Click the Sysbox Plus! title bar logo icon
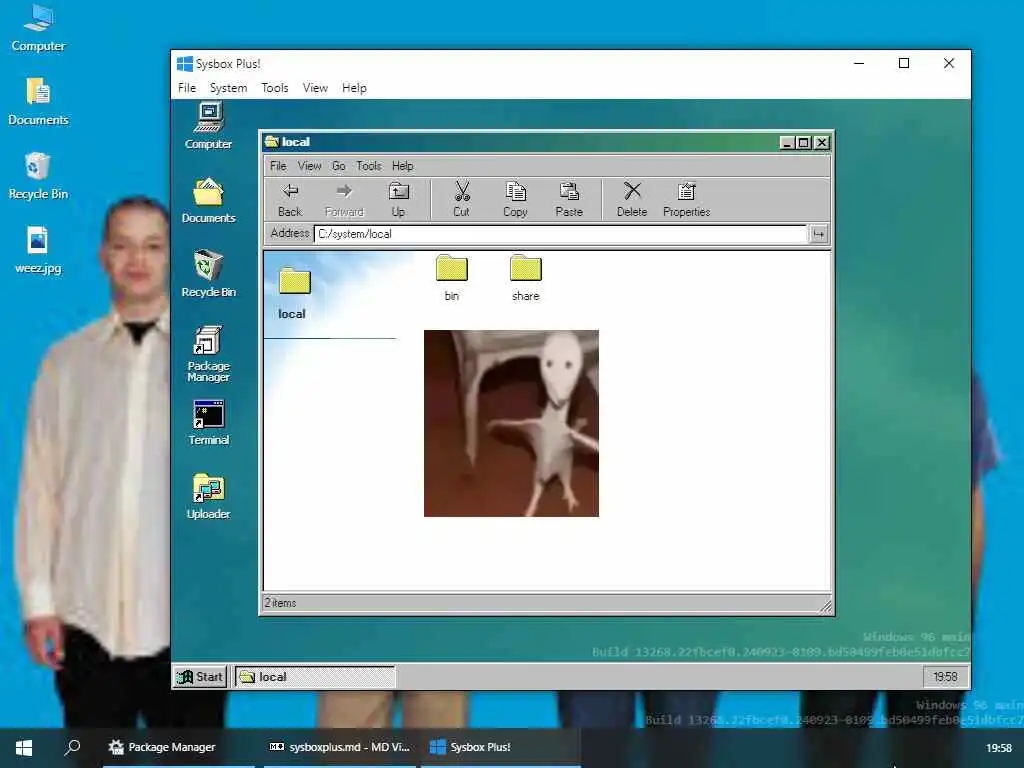 pyautogui.click(x=185, y=63)
